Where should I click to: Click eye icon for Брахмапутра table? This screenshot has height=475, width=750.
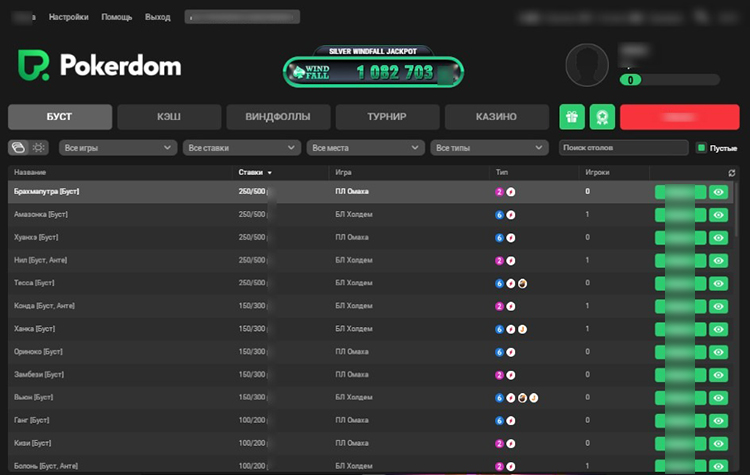click(718, 191)
